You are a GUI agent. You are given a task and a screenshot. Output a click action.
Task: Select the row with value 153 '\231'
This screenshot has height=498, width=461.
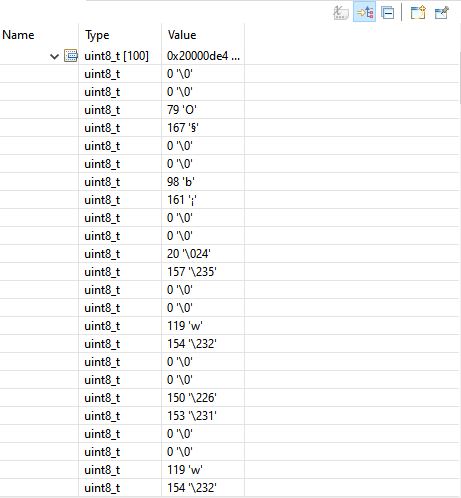pos(230,416)
